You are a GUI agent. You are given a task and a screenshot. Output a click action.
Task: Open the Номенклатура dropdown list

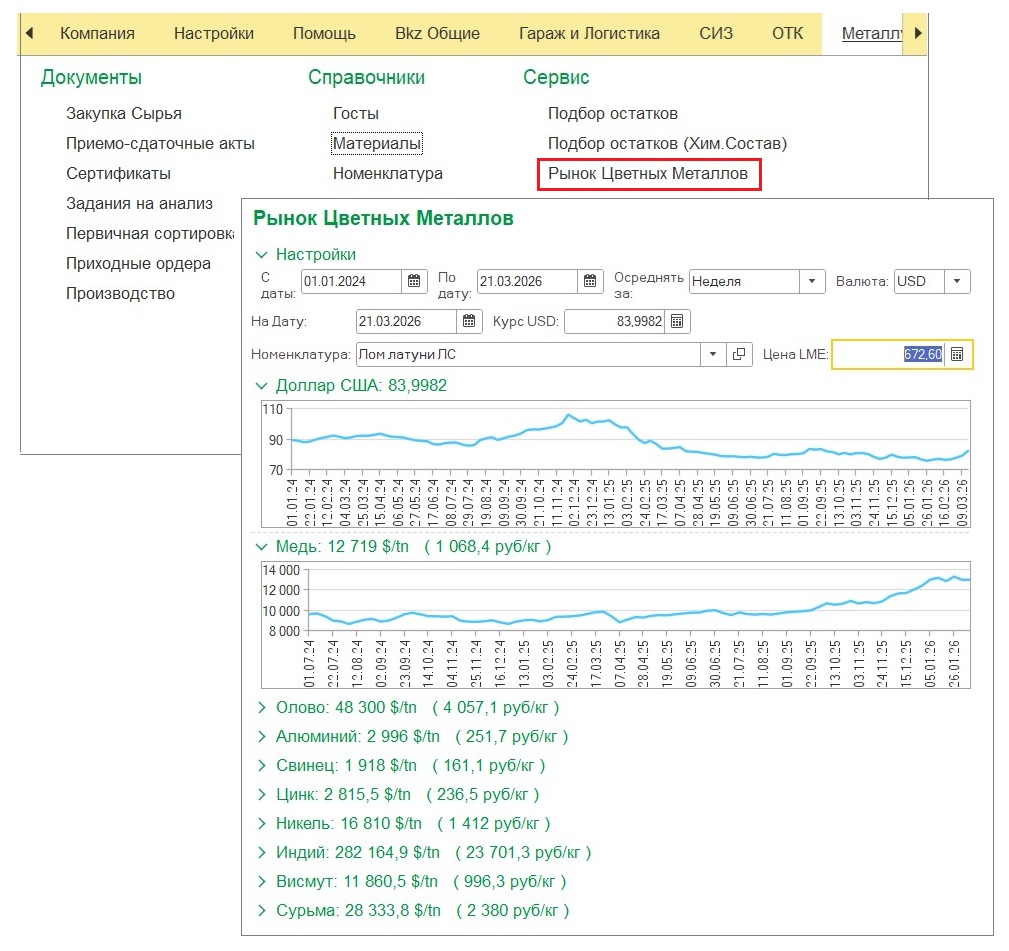[x=713, y=354]
